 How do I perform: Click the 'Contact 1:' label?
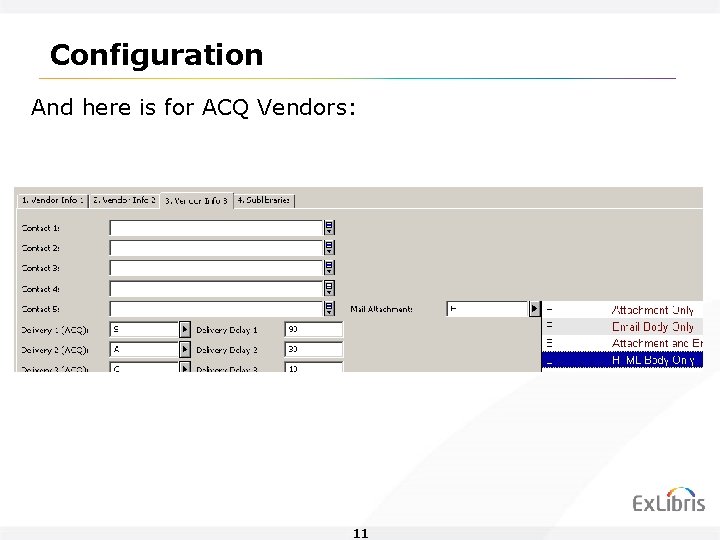tap(40, 228)
